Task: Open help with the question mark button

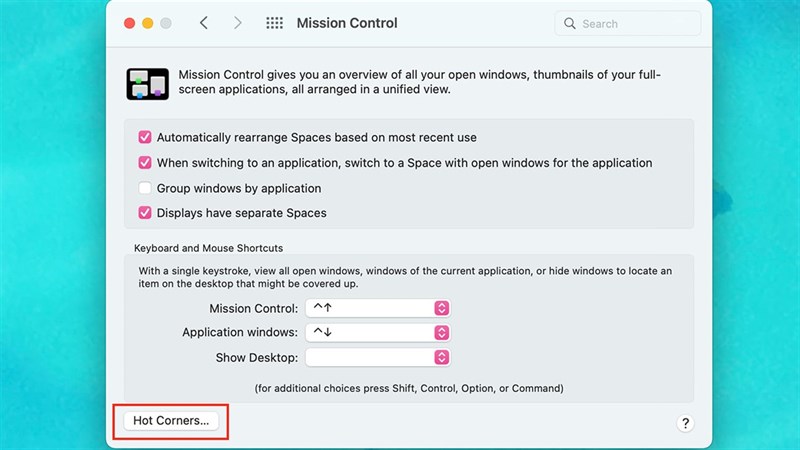Action: click(685, 423)
